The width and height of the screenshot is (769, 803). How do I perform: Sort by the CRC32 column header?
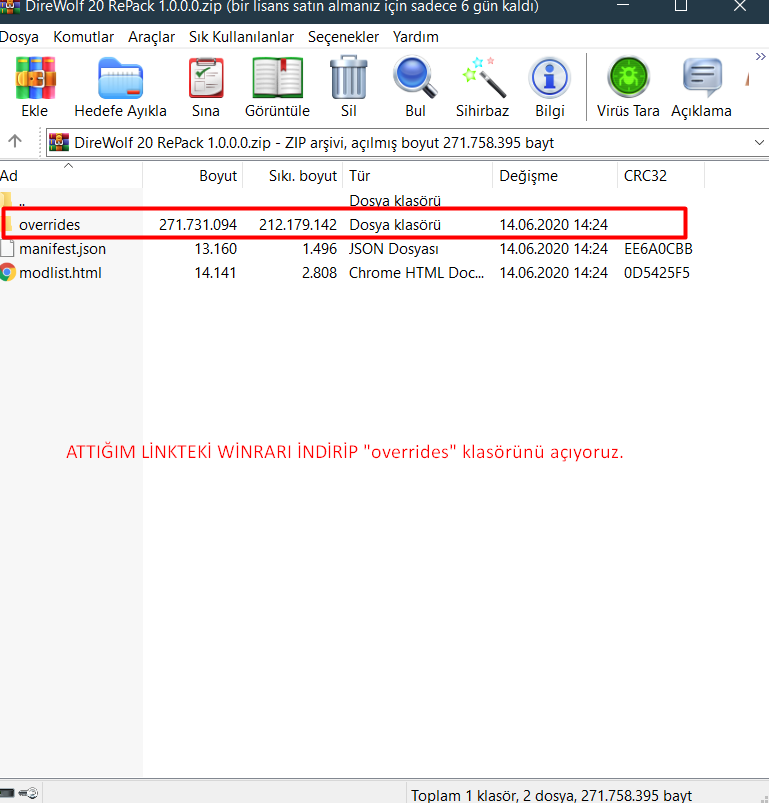(661, 176)
